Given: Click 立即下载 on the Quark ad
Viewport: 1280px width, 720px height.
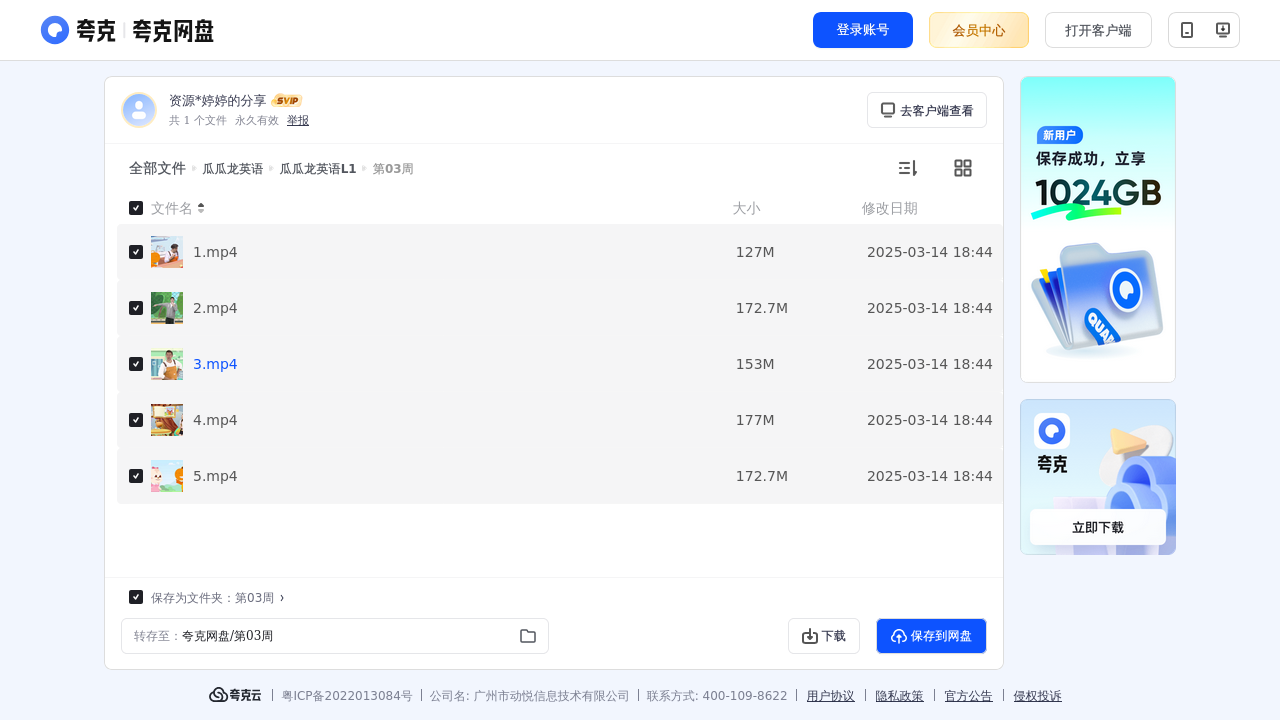Looking at the screenshot, I should (x=1098, y=527).
